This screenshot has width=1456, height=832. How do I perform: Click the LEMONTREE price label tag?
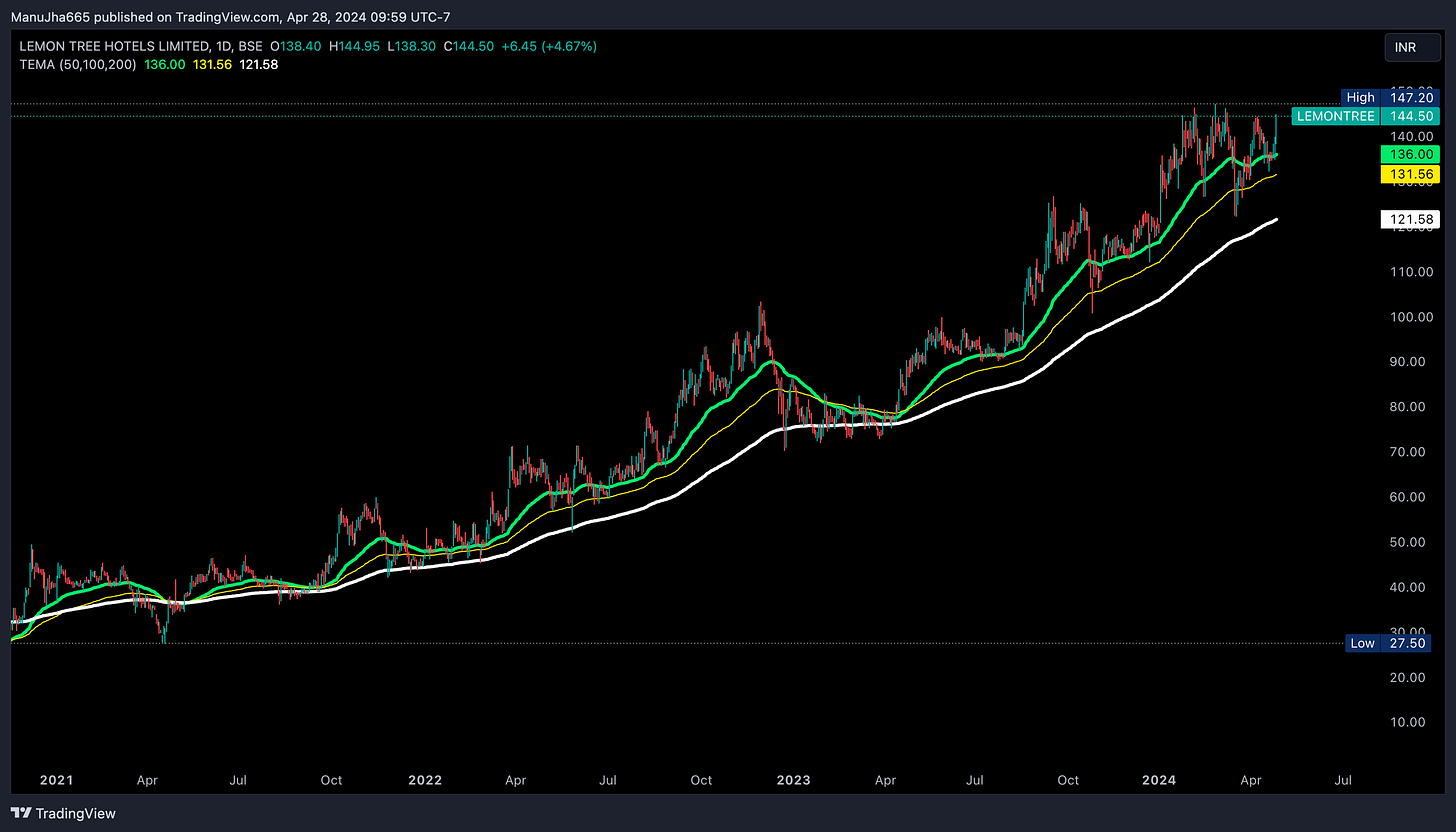[1334, 116]
